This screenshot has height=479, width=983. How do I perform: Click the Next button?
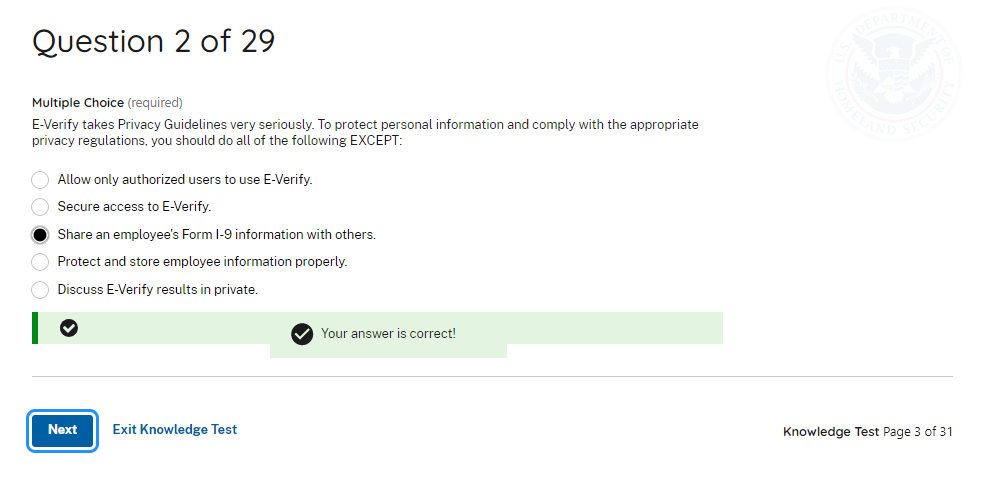click(x=62, y=430)
